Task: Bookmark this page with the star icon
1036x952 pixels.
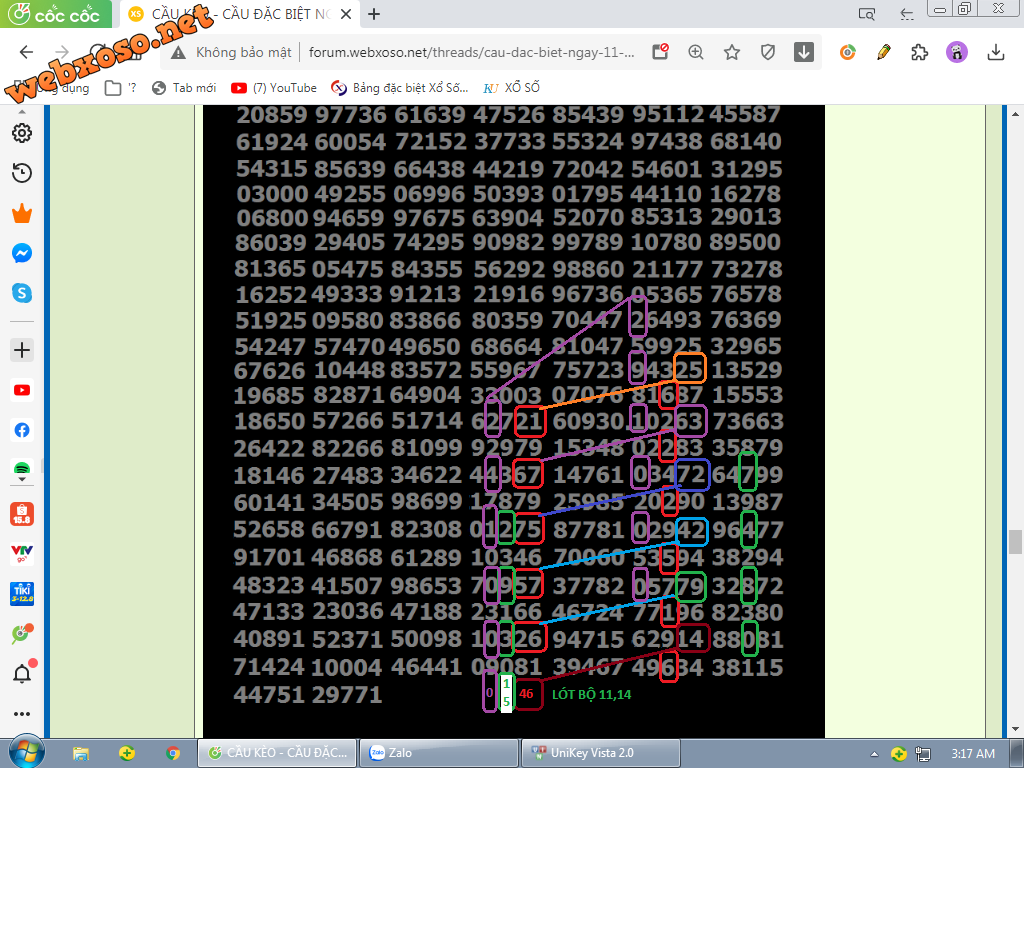Action: (732, 53)
